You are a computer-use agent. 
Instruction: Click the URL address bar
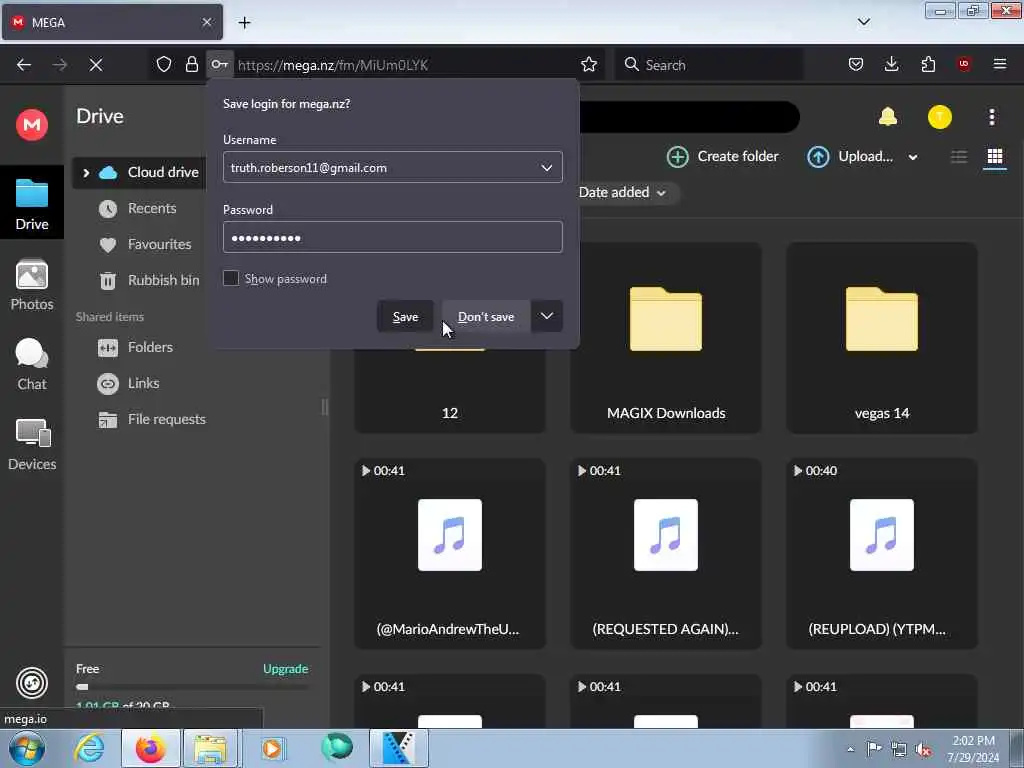point(405,65)
